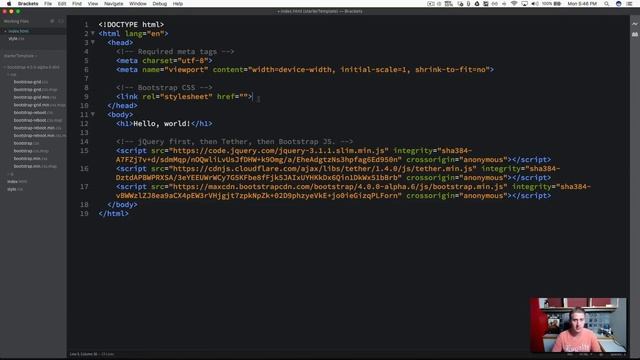Image resolution: width=640 pixels, height=360 pixels.
Task: Open bootstrap-grid.css in file tree
Action: point(30,82)
